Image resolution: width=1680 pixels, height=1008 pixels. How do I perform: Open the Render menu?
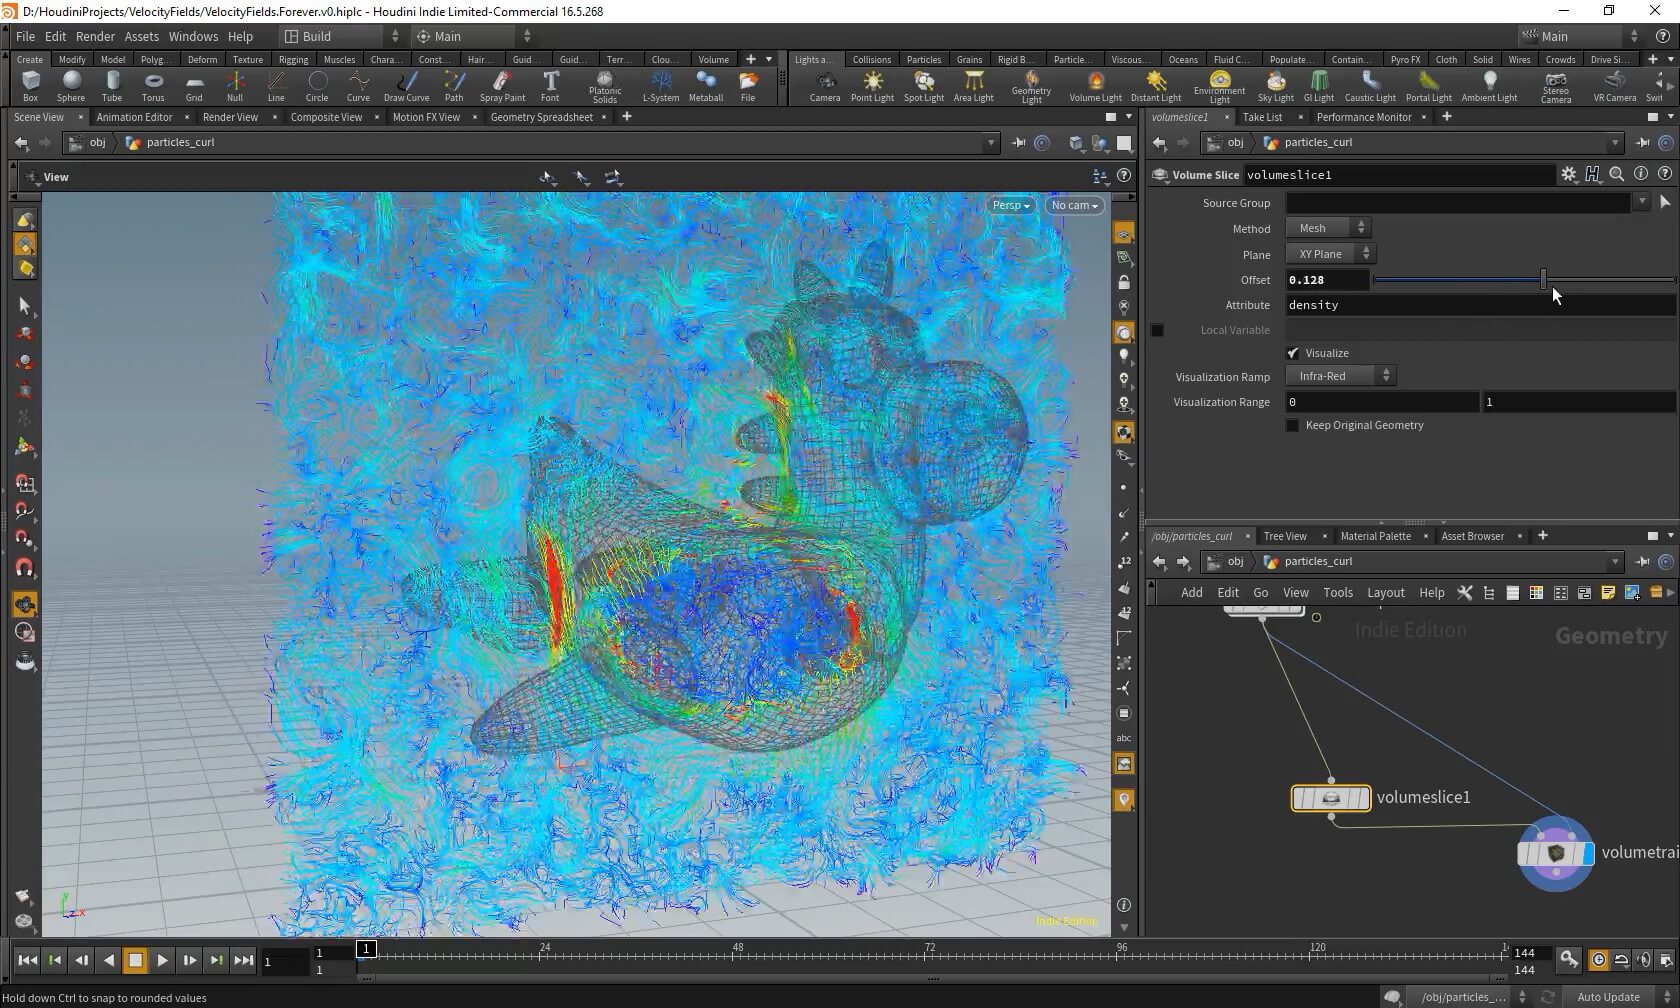click(x=95, y=36)
